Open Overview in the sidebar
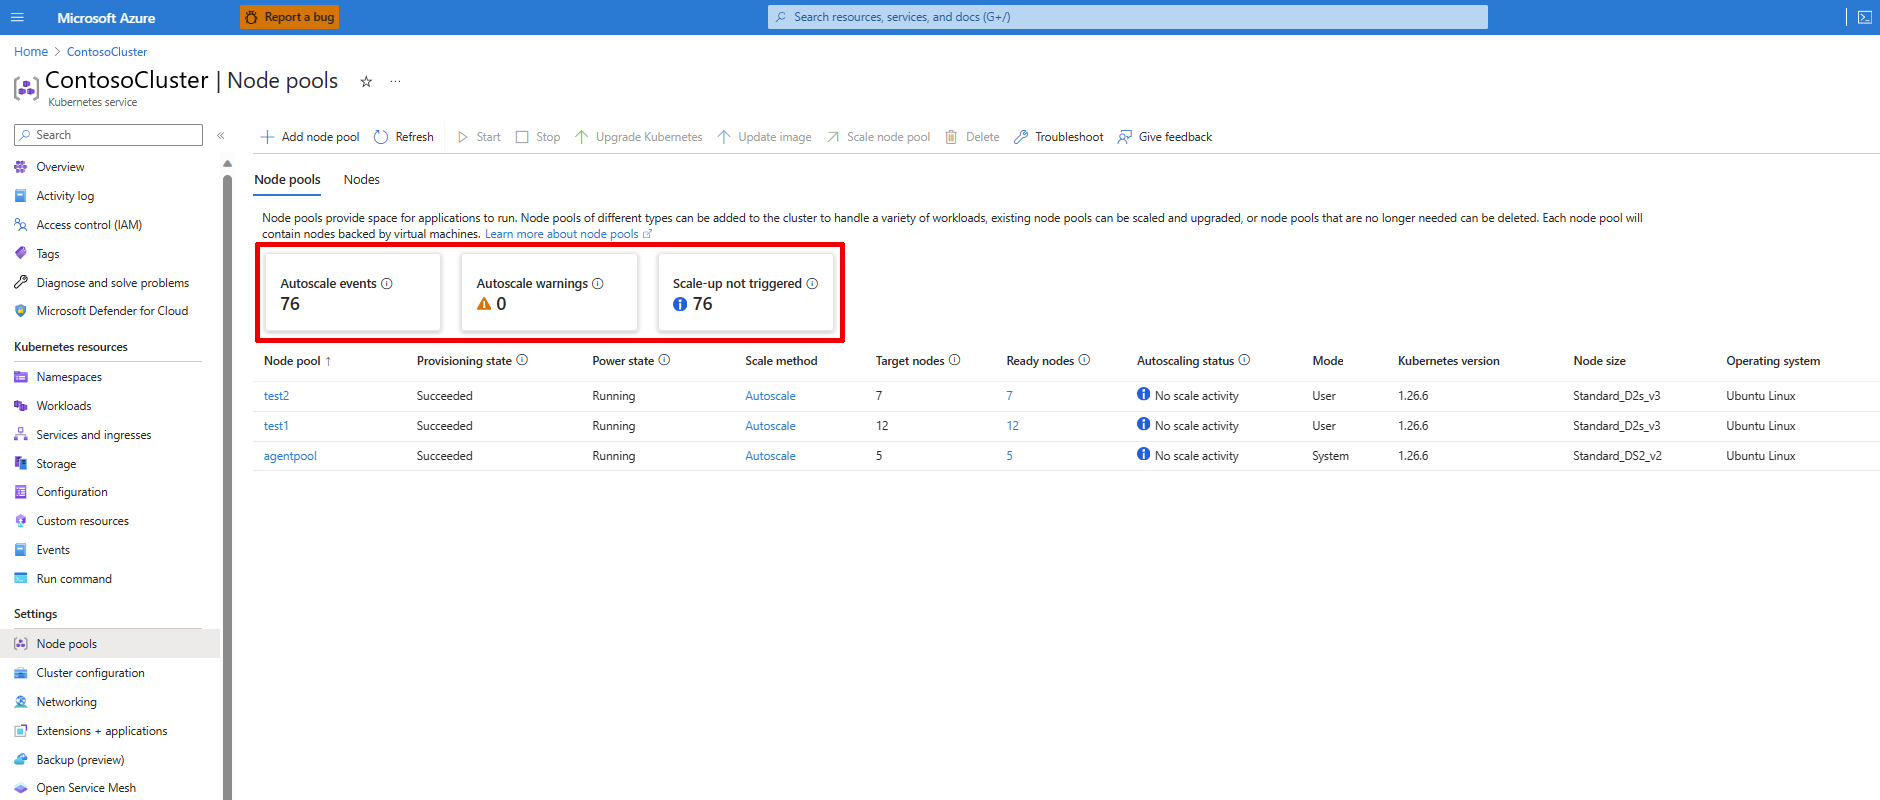The height and width of the screenshot is (800, 1880). pyautogui.click(x=60, y=167)
